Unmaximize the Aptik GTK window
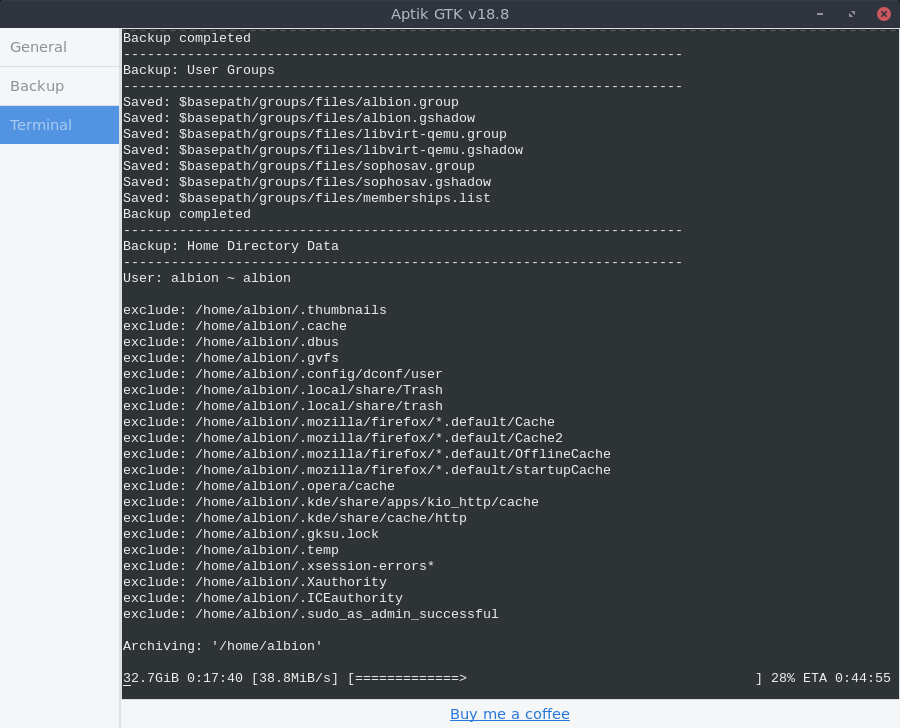The image size is (900, 728). pyautogui.click(x=853, y=14)
